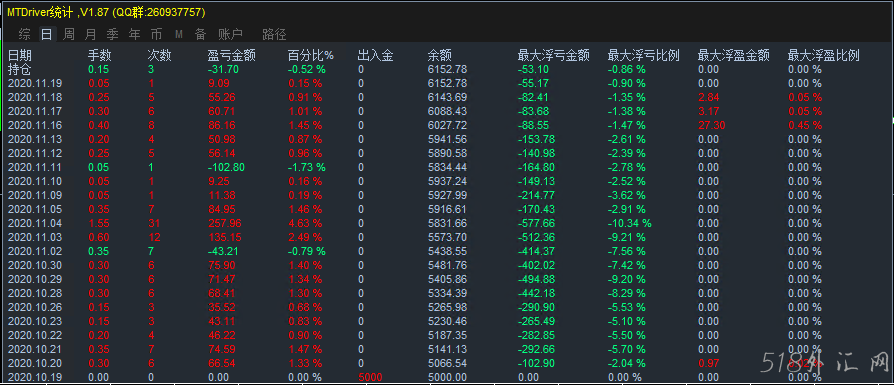Open the 路径 path tab

[x=274, y=34]
